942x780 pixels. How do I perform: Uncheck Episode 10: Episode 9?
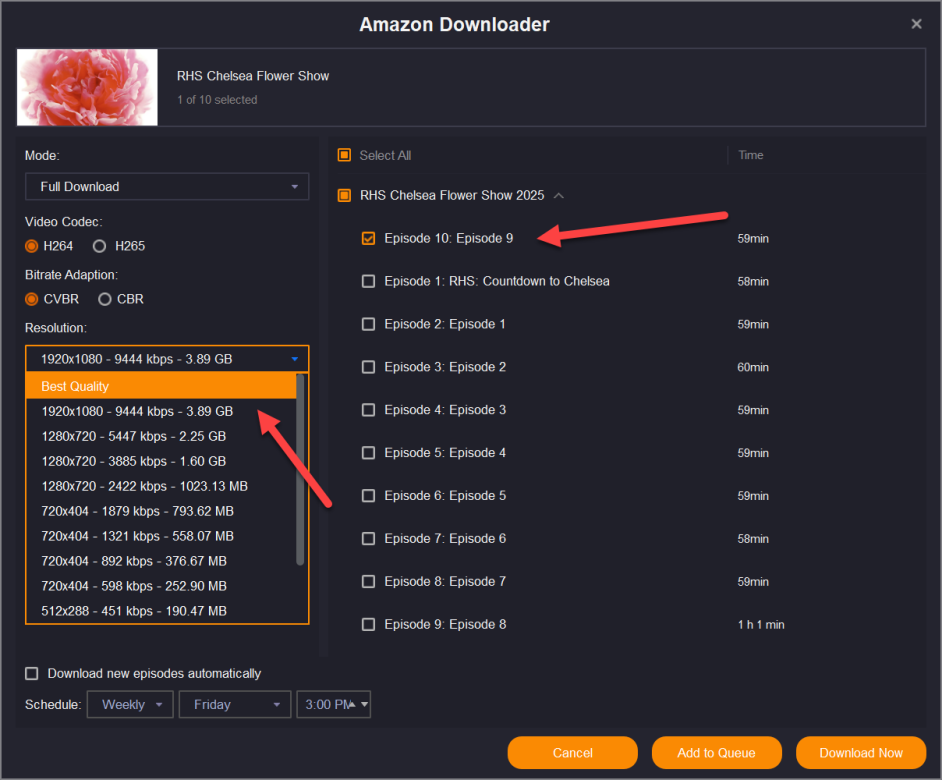[x=368, y=239]
